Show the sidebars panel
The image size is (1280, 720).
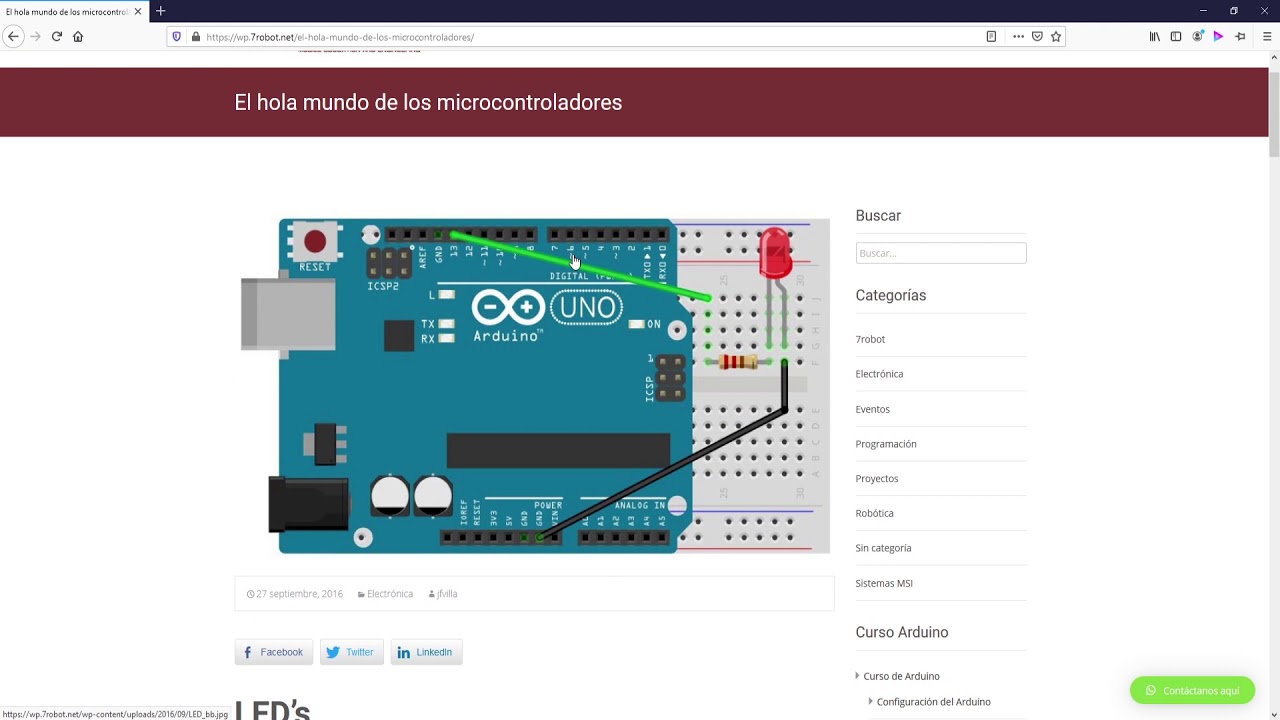coord(1176,37)
